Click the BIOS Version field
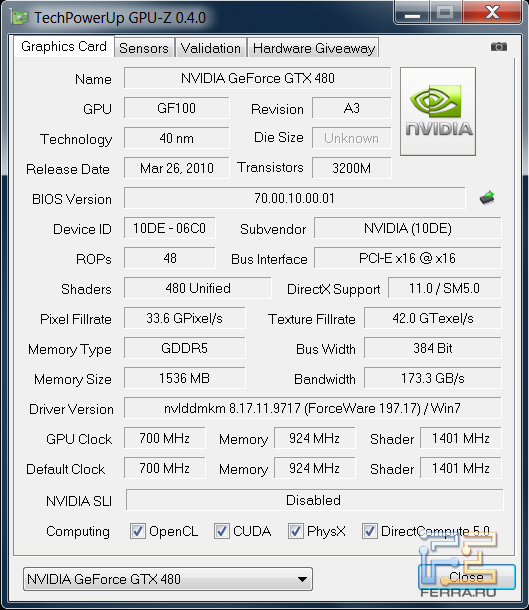Image resolution: width=529 pixels, height=610 pixels. pyautogui.click(x=295, y=198)
